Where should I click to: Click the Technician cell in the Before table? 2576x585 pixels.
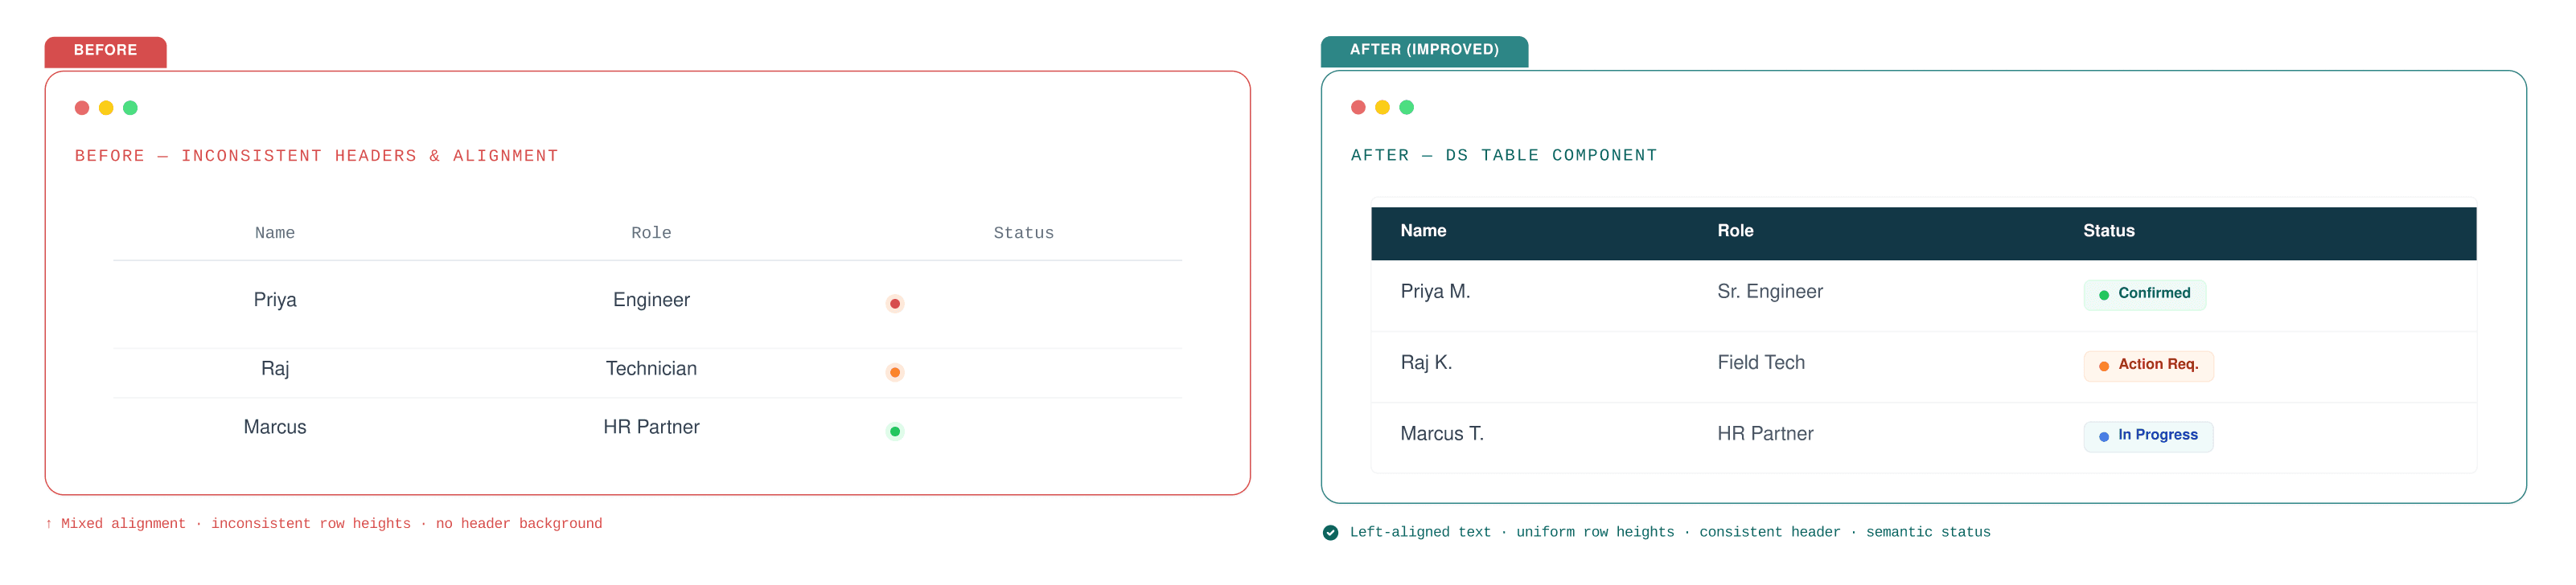pyautogui.click(x=651, y=369)
